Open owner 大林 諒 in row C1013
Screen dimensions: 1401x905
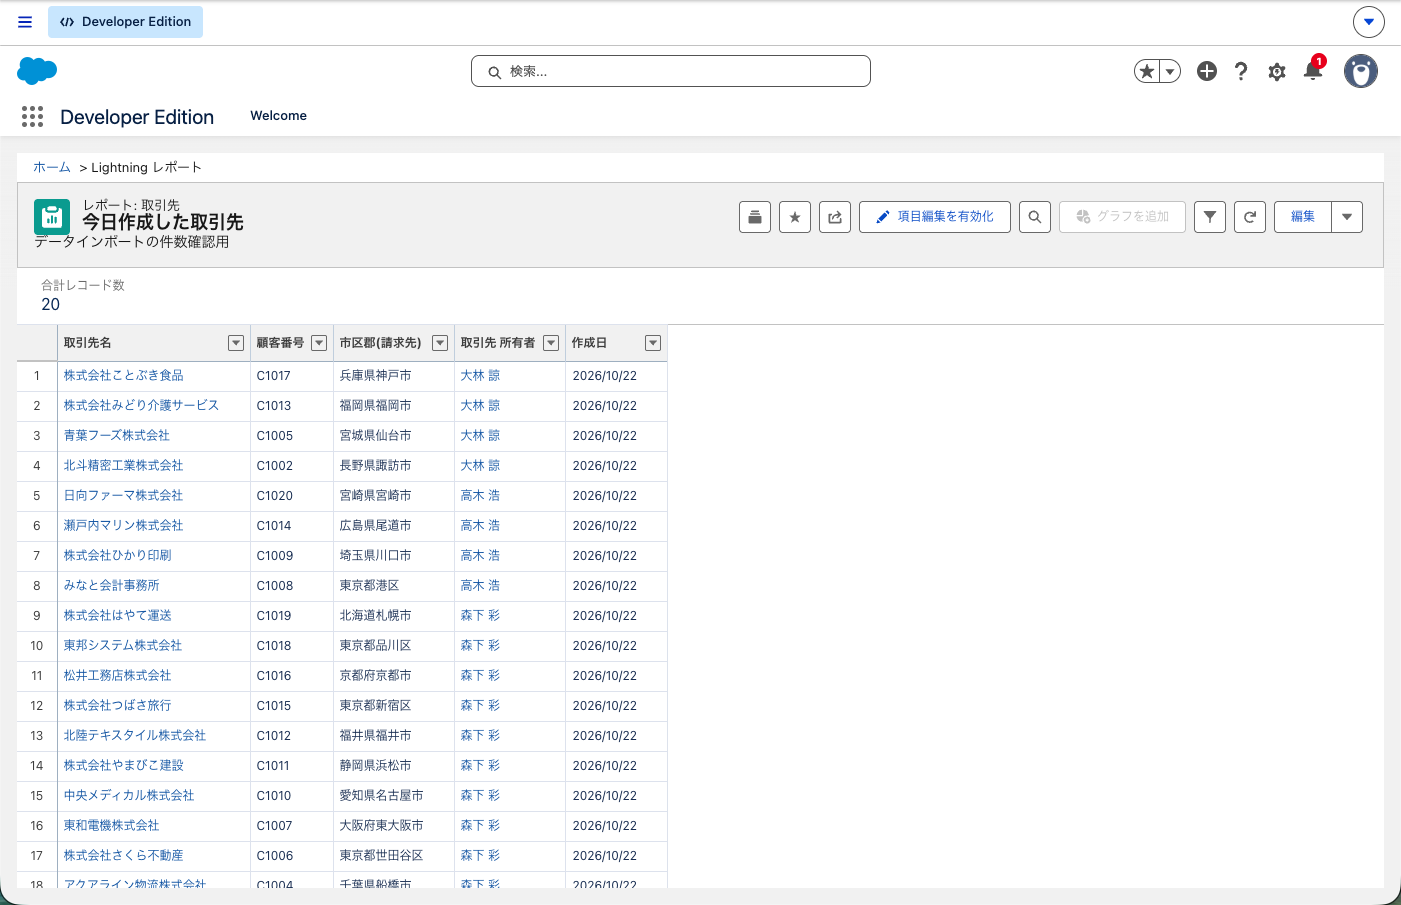tap(480, 406)
